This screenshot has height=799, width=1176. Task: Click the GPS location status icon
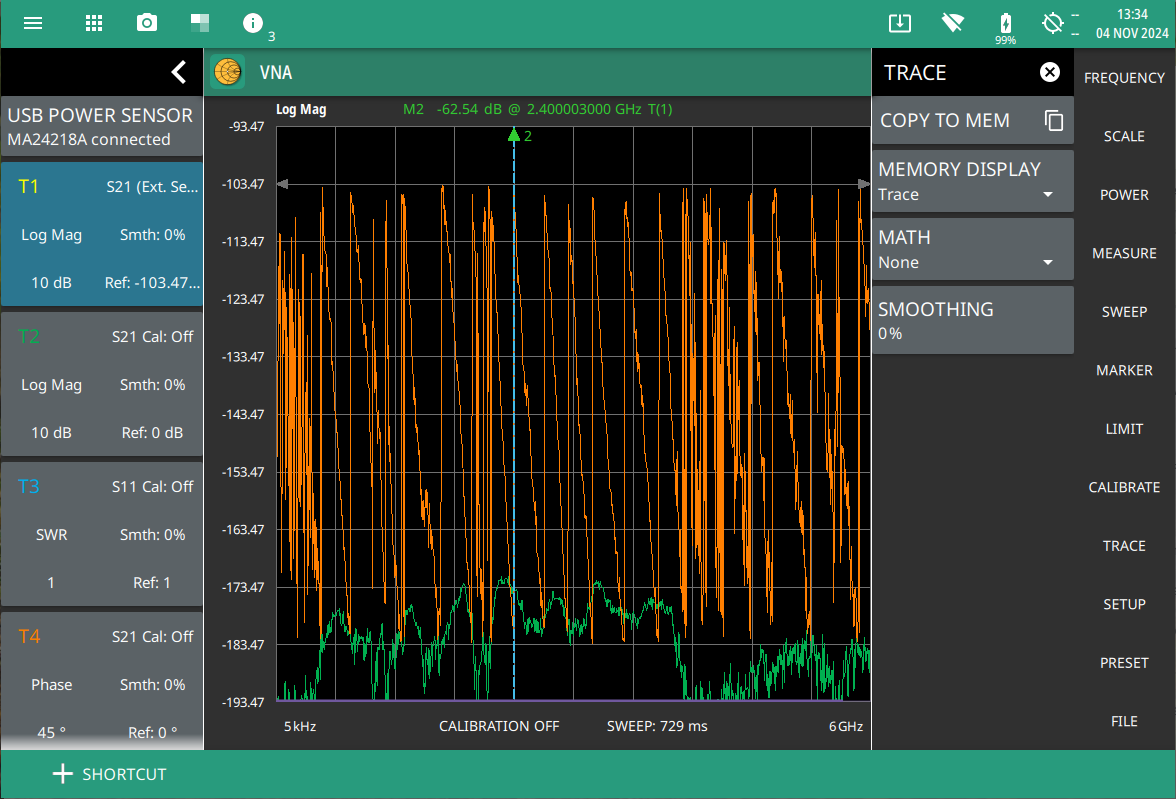1052,23
